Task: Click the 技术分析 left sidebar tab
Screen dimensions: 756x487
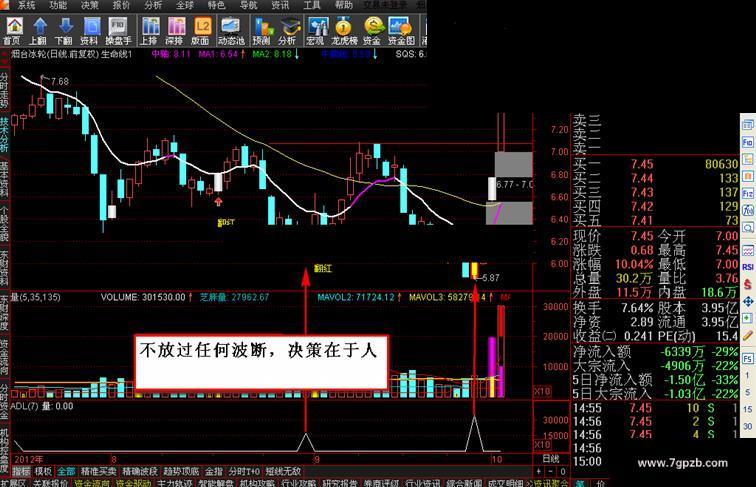Action: pos(4,135)
